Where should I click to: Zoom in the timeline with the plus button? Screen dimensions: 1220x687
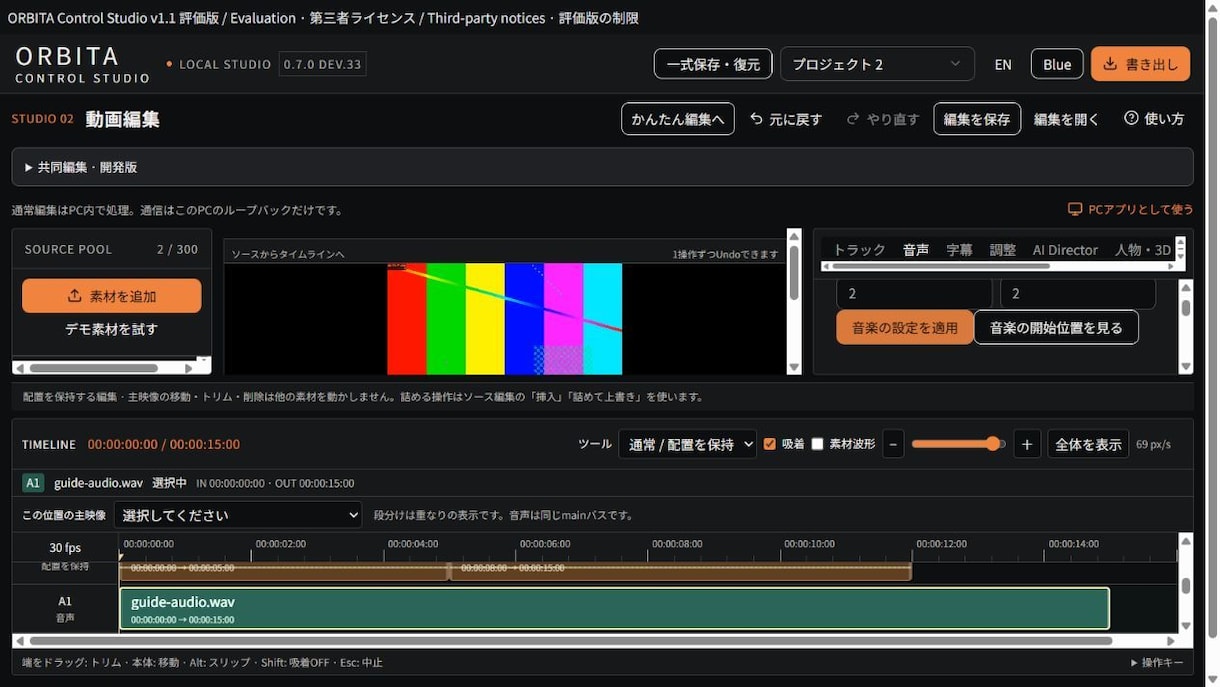coord(1027,444)
